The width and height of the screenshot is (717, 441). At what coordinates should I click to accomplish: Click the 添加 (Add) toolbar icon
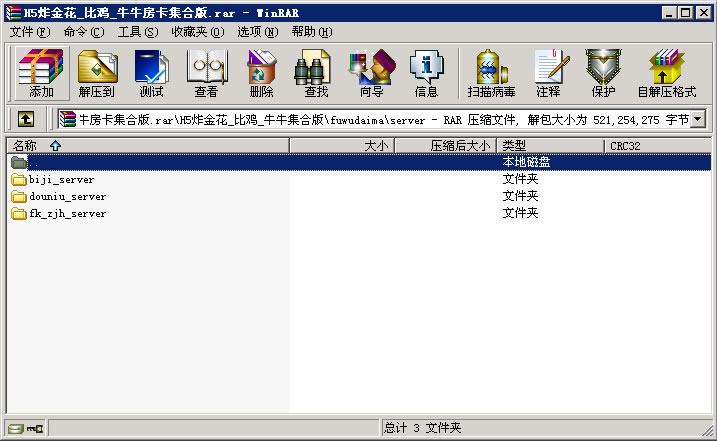coord(41,73)
